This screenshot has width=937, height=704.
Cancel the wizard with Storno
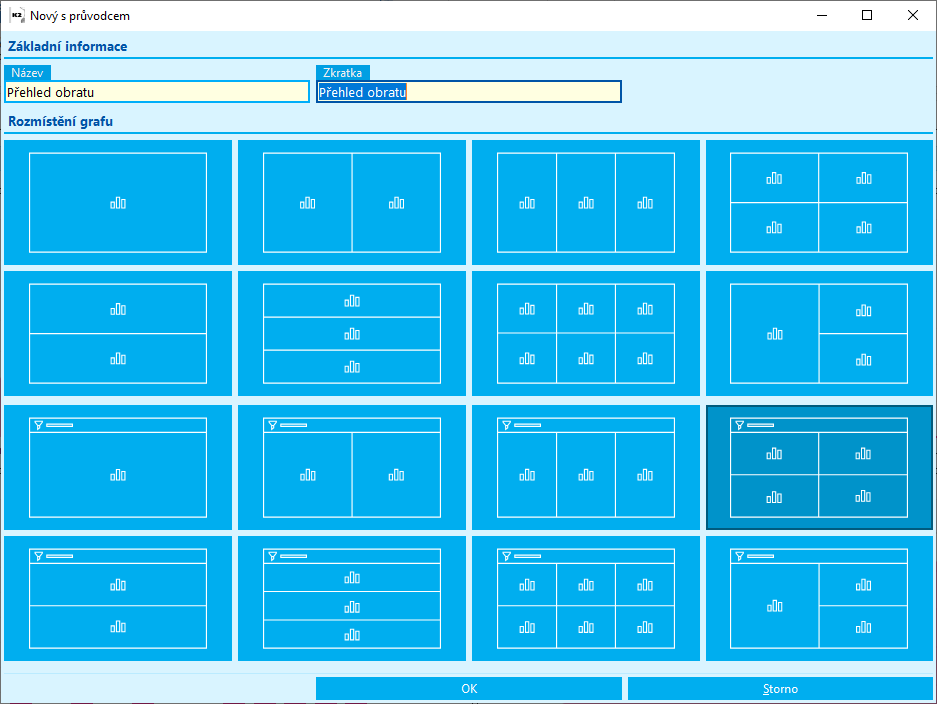click(x=780, y=688)
